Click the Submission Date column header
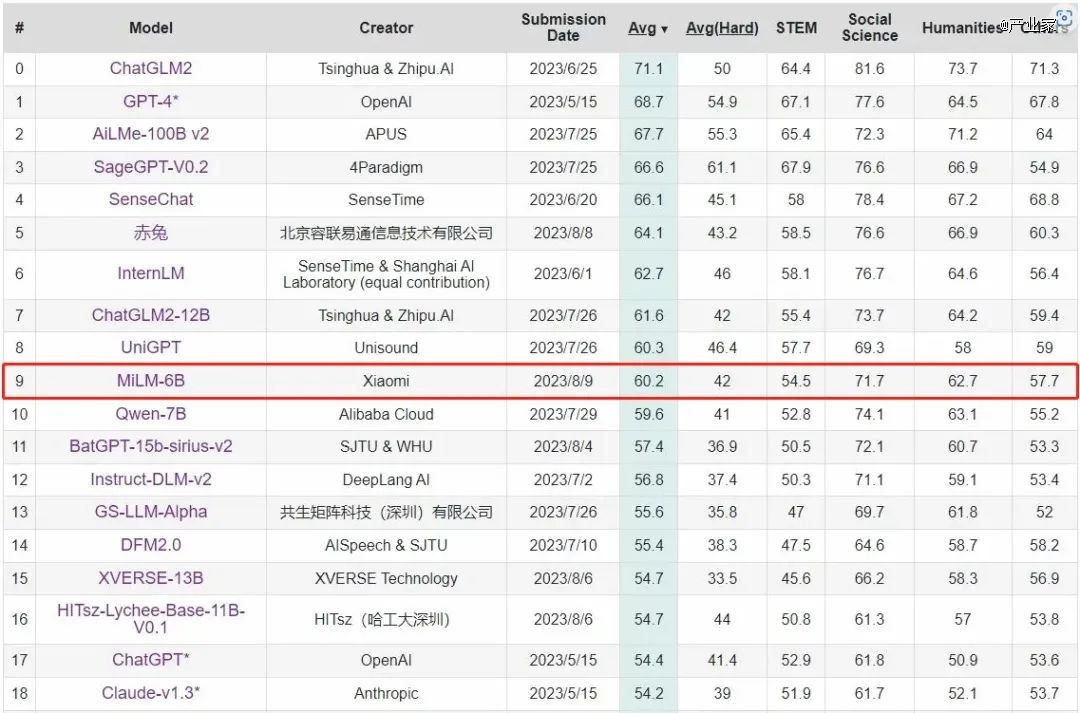The image size is (1080, 713). tap(563, 28)
